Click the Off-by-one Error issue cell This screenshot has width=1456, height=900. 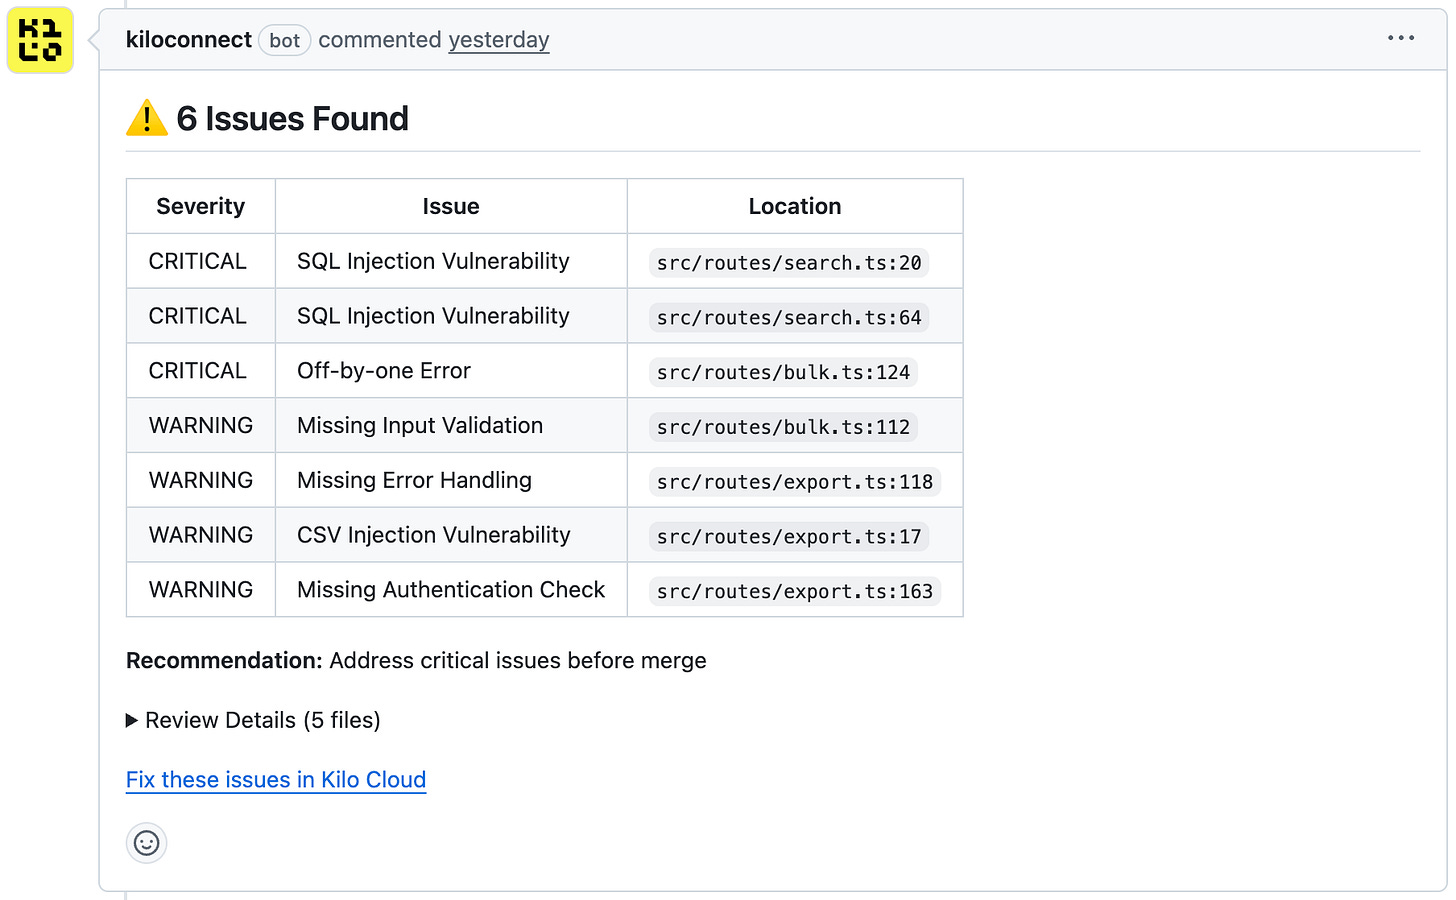click(384, 371)
